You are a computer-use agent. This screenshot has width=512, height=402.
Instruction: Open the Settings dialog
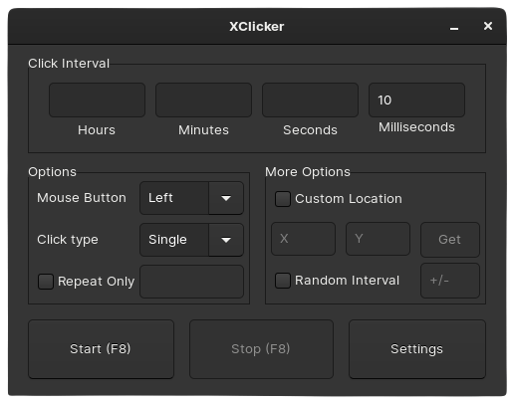(x=417, y=349)
